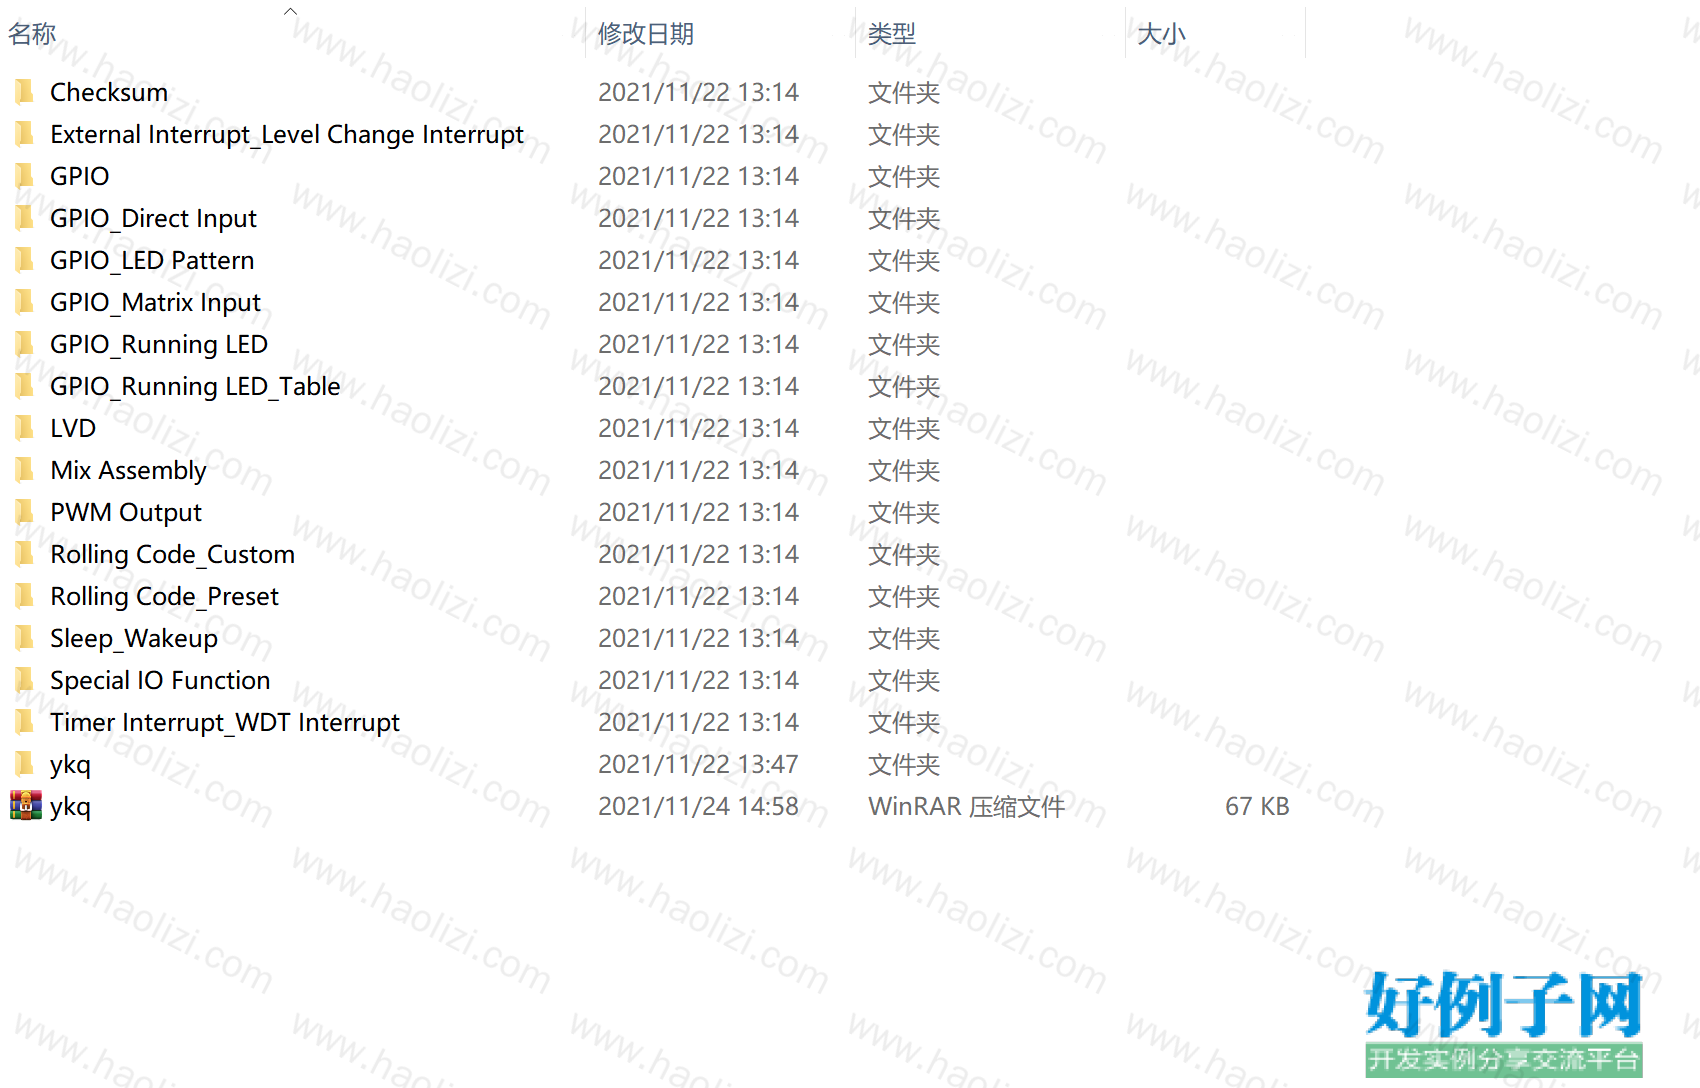Select the Rolling Code_Preset name

pyautogui.click(x=164, y=596)
